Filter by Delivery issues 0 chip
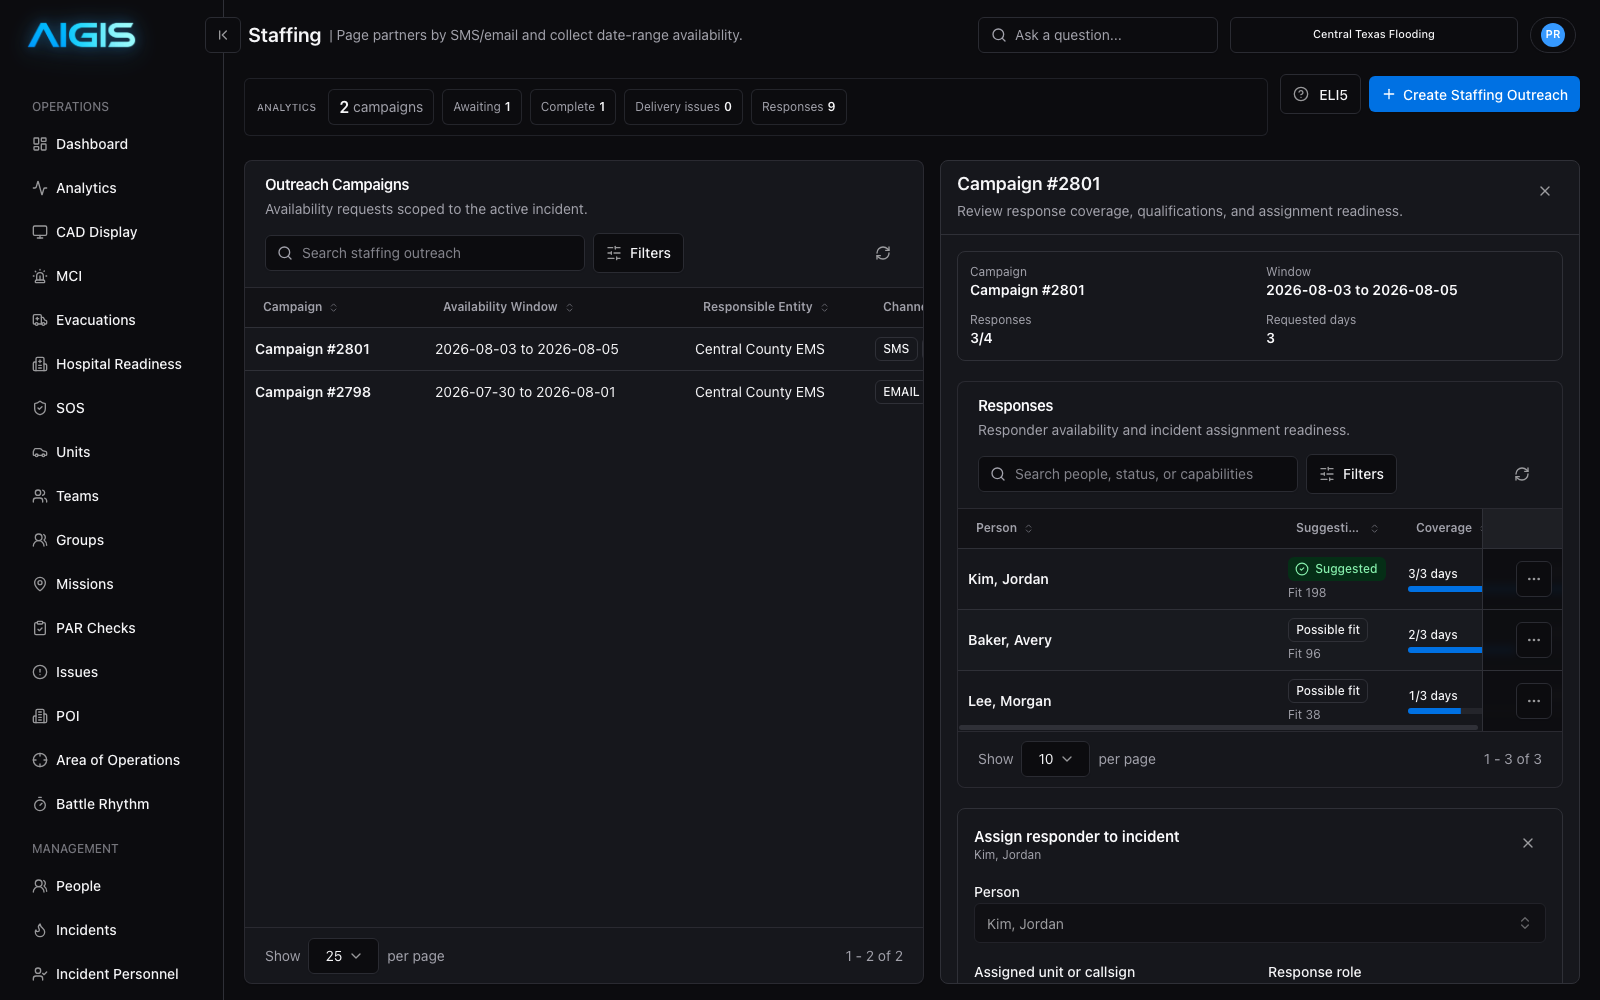1600x1000 pixels. click(683, 107)
